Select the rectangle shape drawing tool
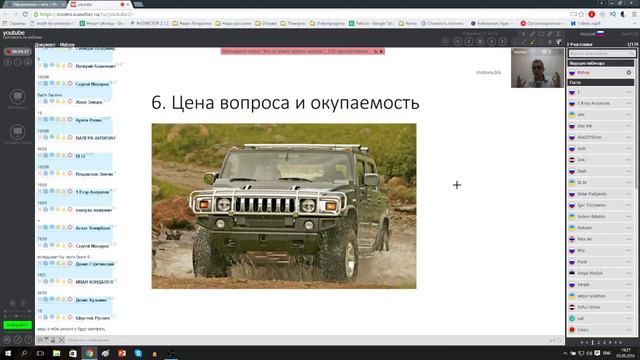The height and width of the screenshot is (360, 640). (x=541, y=34)
